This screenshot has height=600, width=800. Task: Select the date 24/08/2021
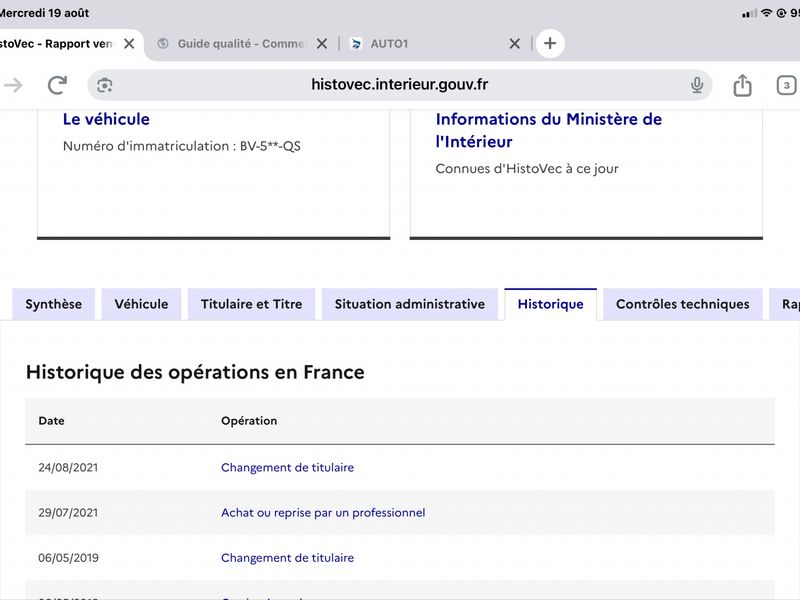(68, 467)
